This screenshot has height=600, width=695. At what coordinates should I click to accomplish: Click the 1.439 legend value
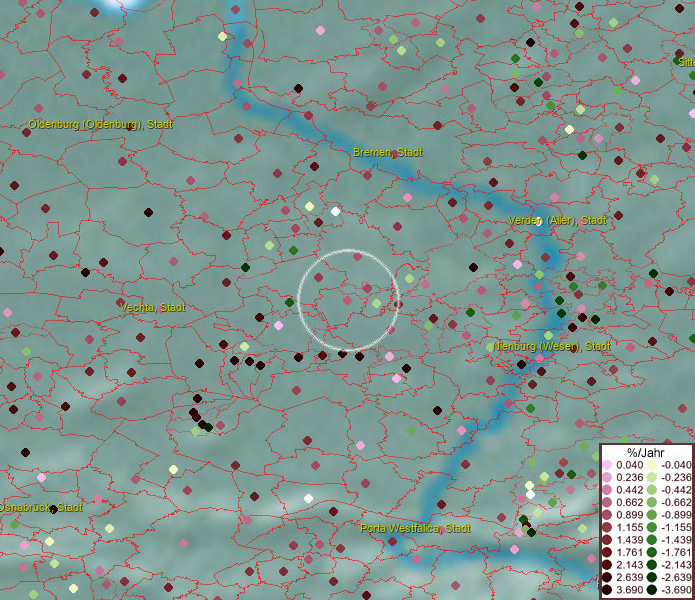tap(629, 540)
